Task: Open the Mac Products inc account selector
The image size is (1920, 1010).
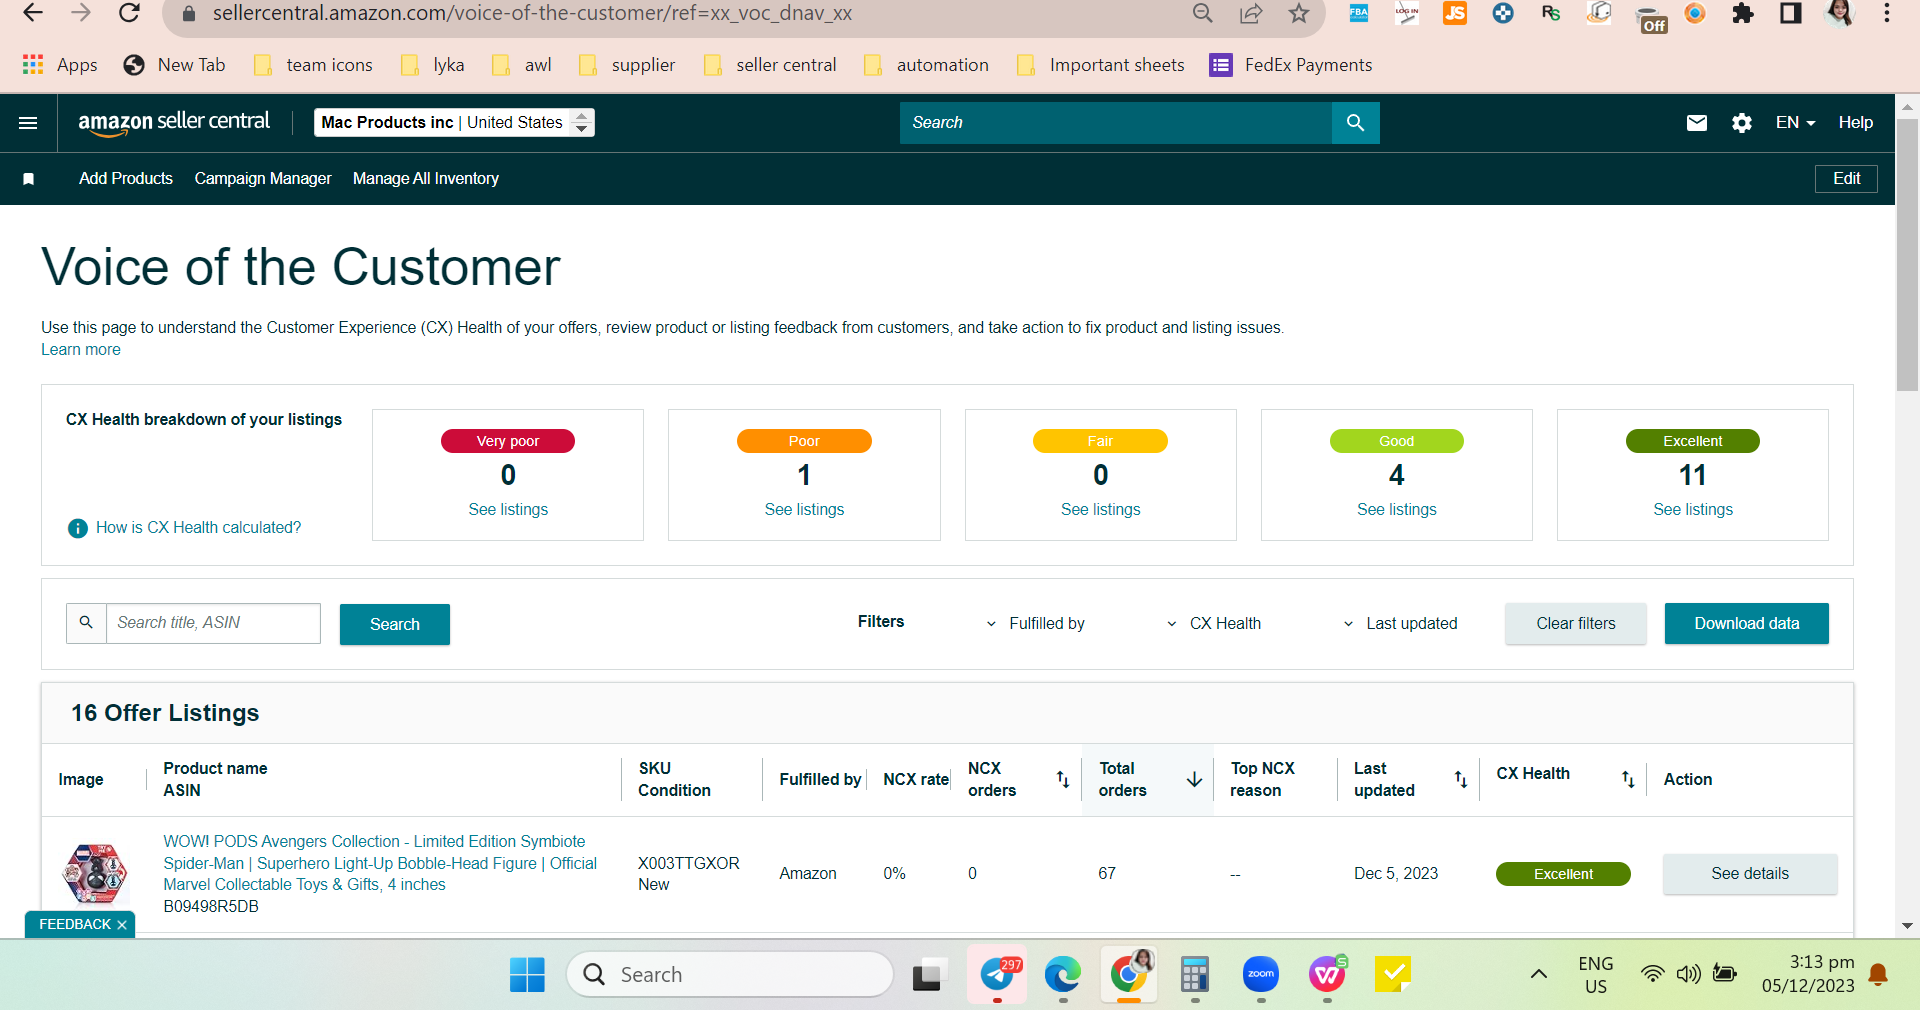Action: click(454, 123)
